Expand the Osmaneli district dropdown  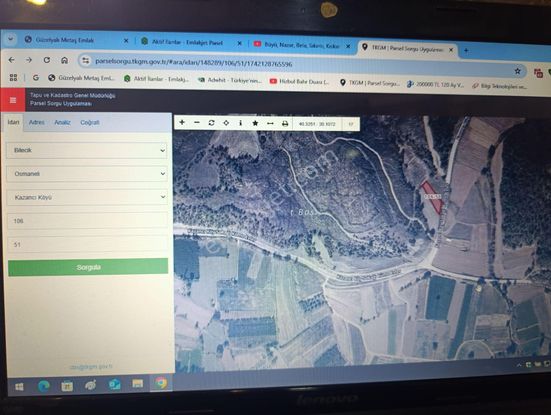tap(87, 174)
